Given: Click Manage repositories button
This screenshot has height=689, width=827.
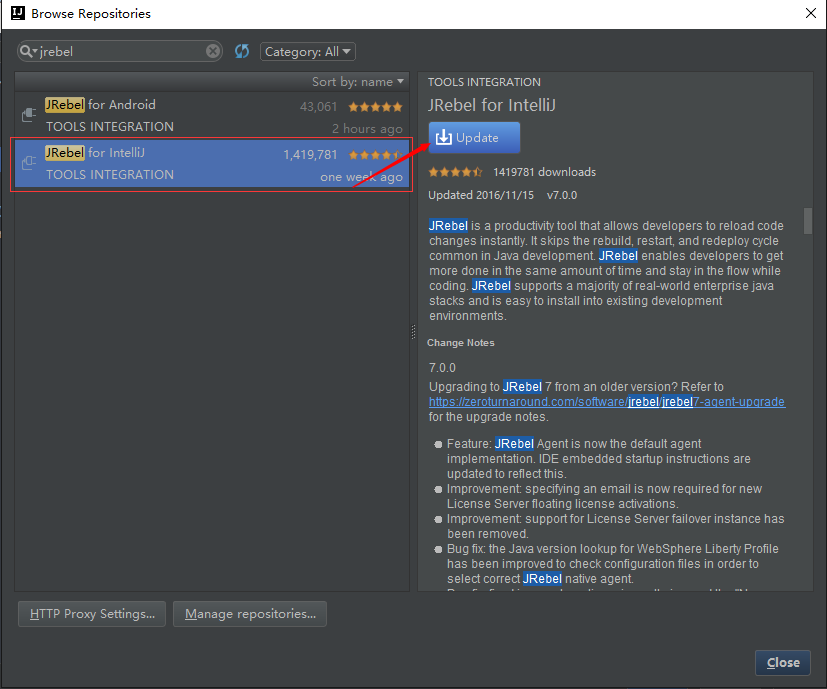Looking at the screenshot, I should (250, 614).
